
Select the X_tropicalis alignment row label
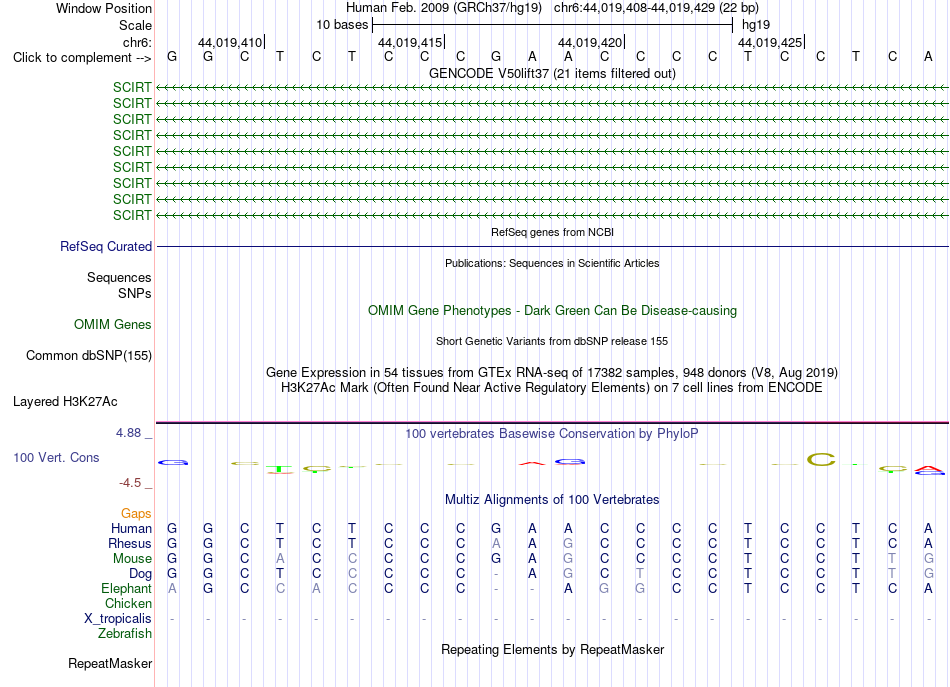click(x=118, y=619)
